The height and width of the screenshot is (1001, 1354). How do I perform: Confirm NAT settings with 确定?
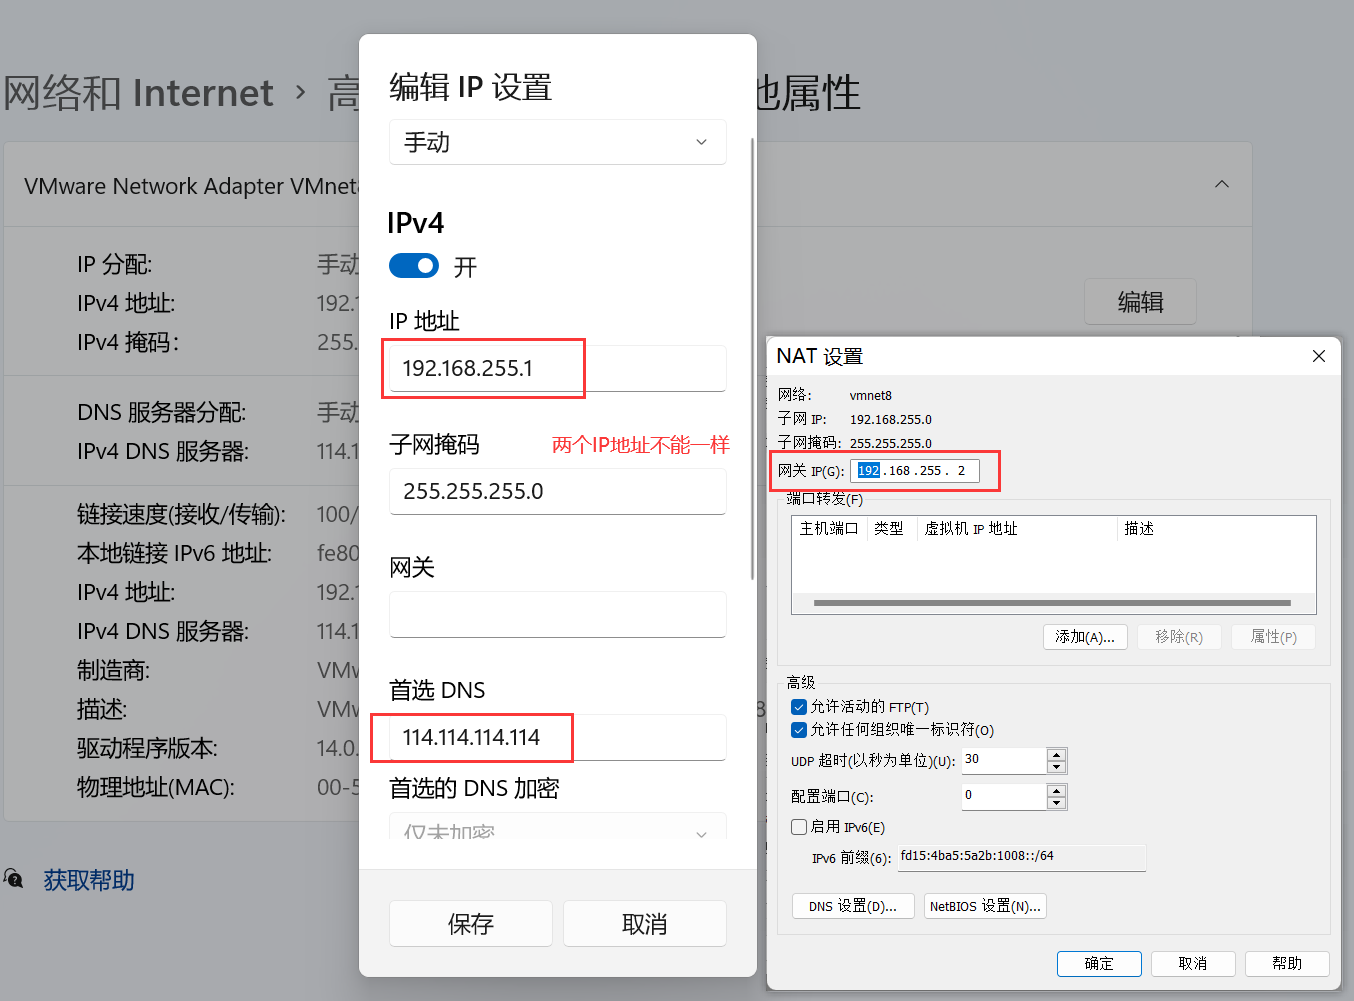click(x=1099, y=963)
